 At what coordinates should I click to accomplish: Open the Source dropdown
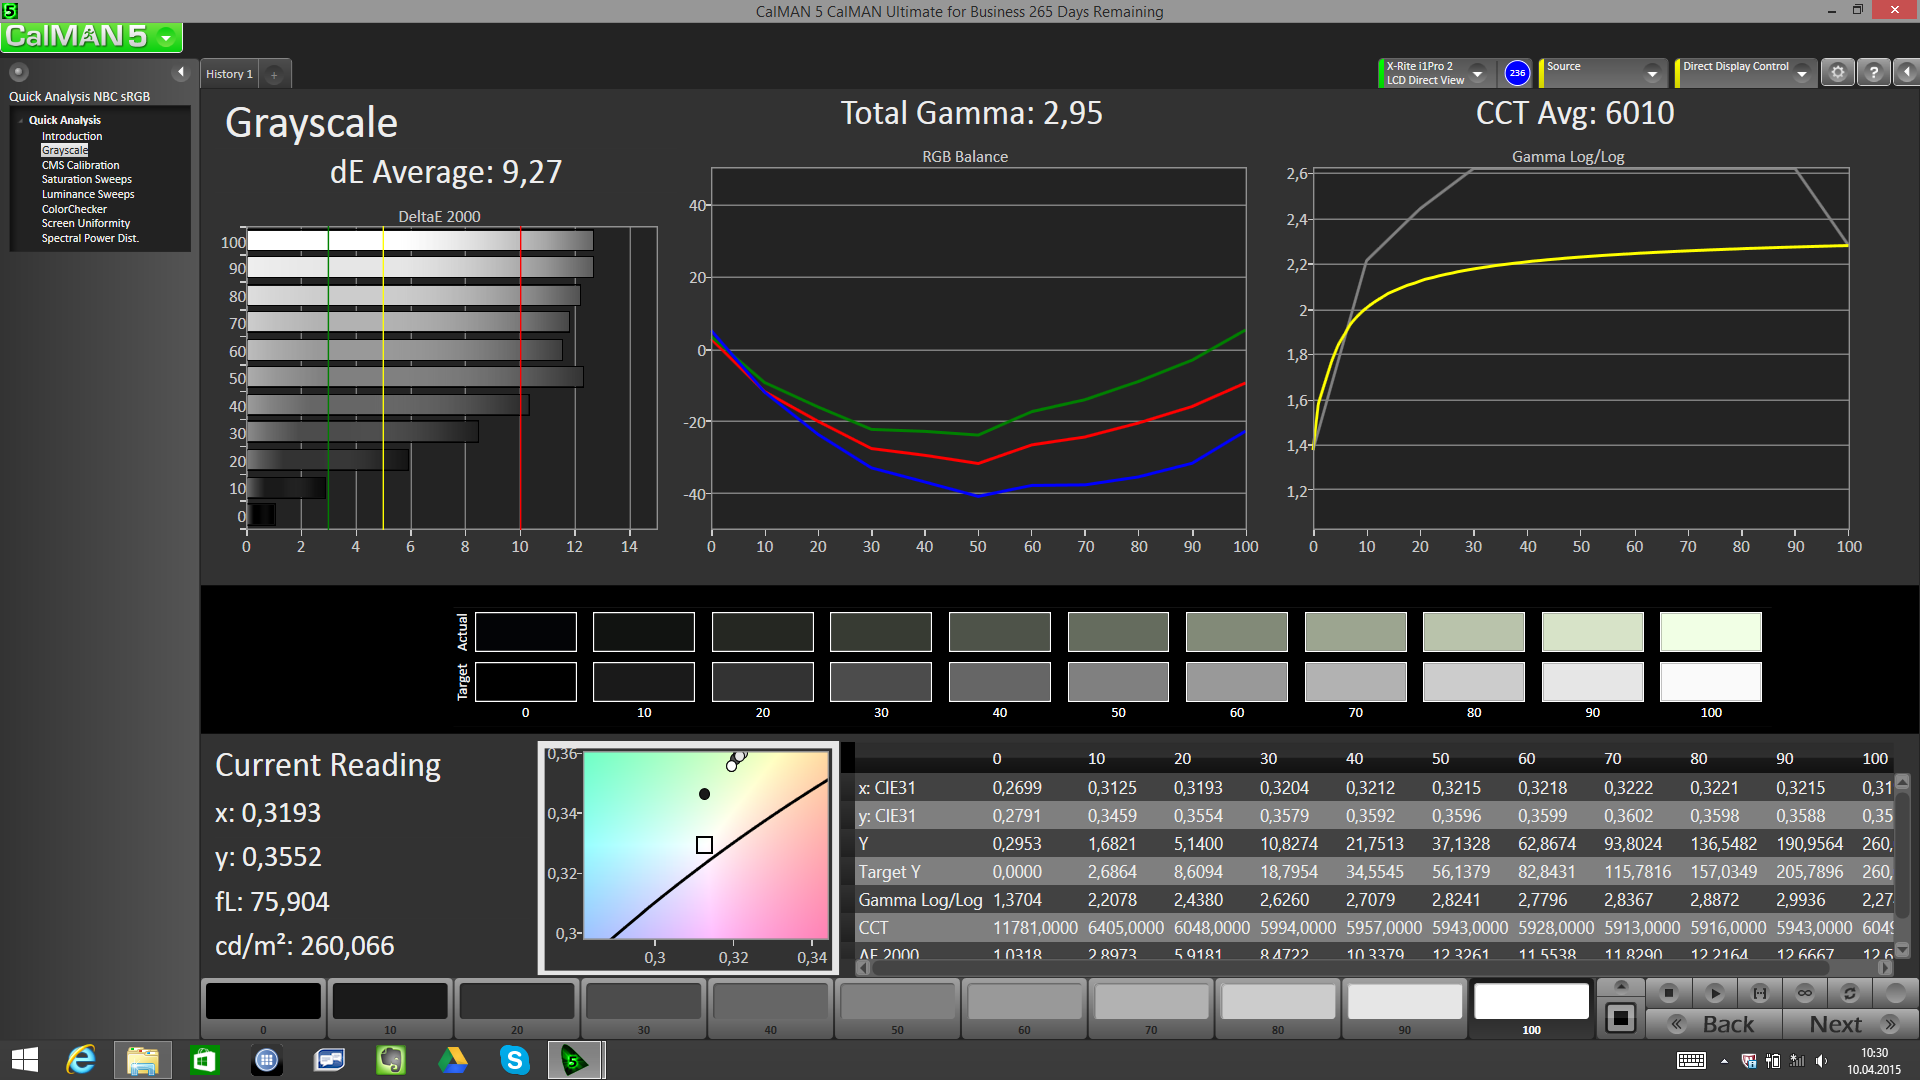[x=1652, y=73]
